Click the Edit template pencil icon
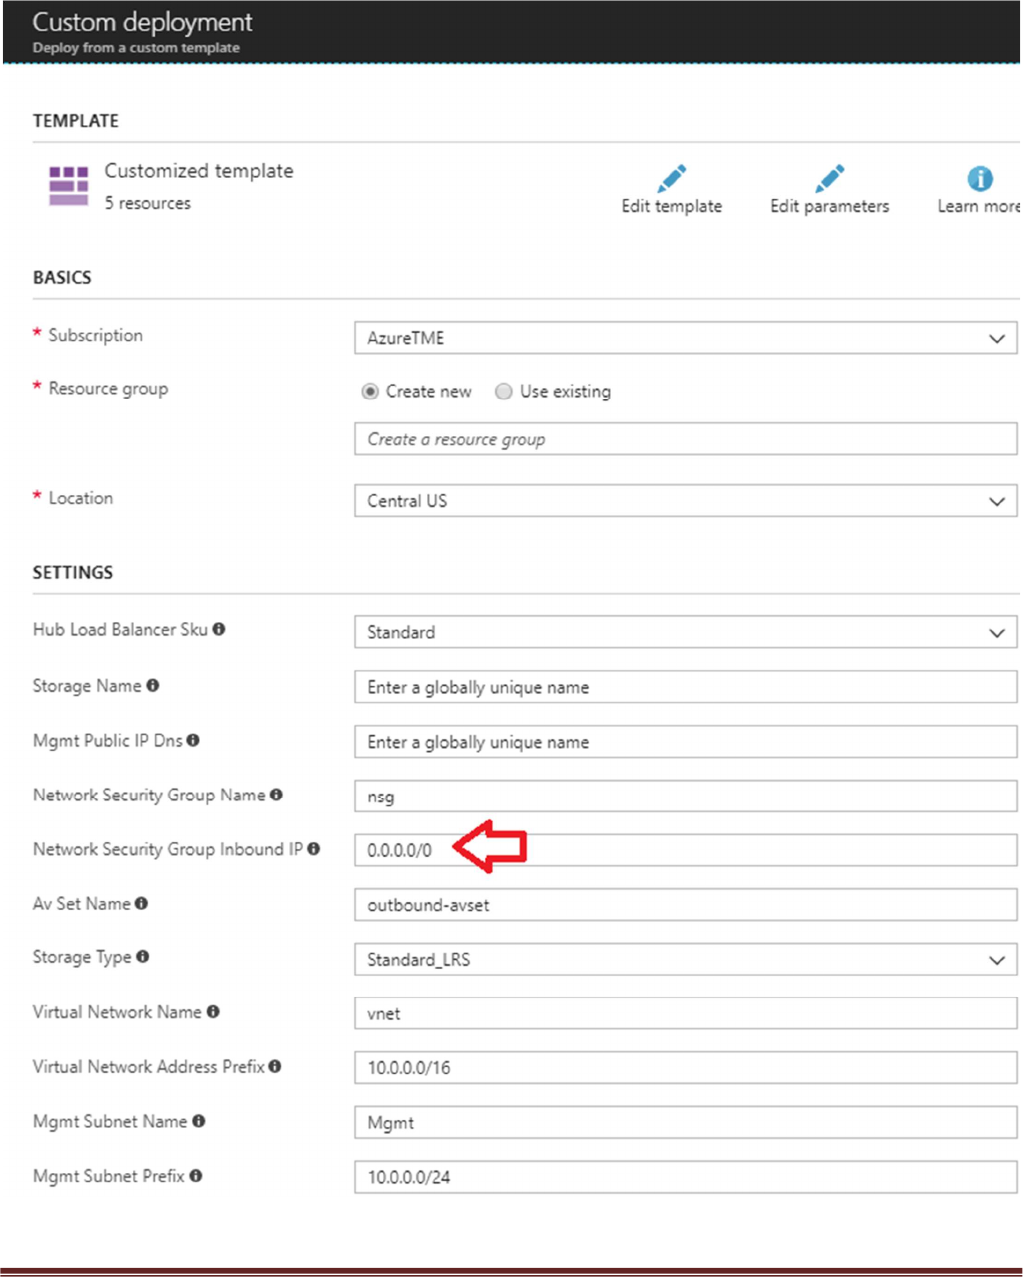Screen dimensions: 1023x1277 click(x=672, y=179)
